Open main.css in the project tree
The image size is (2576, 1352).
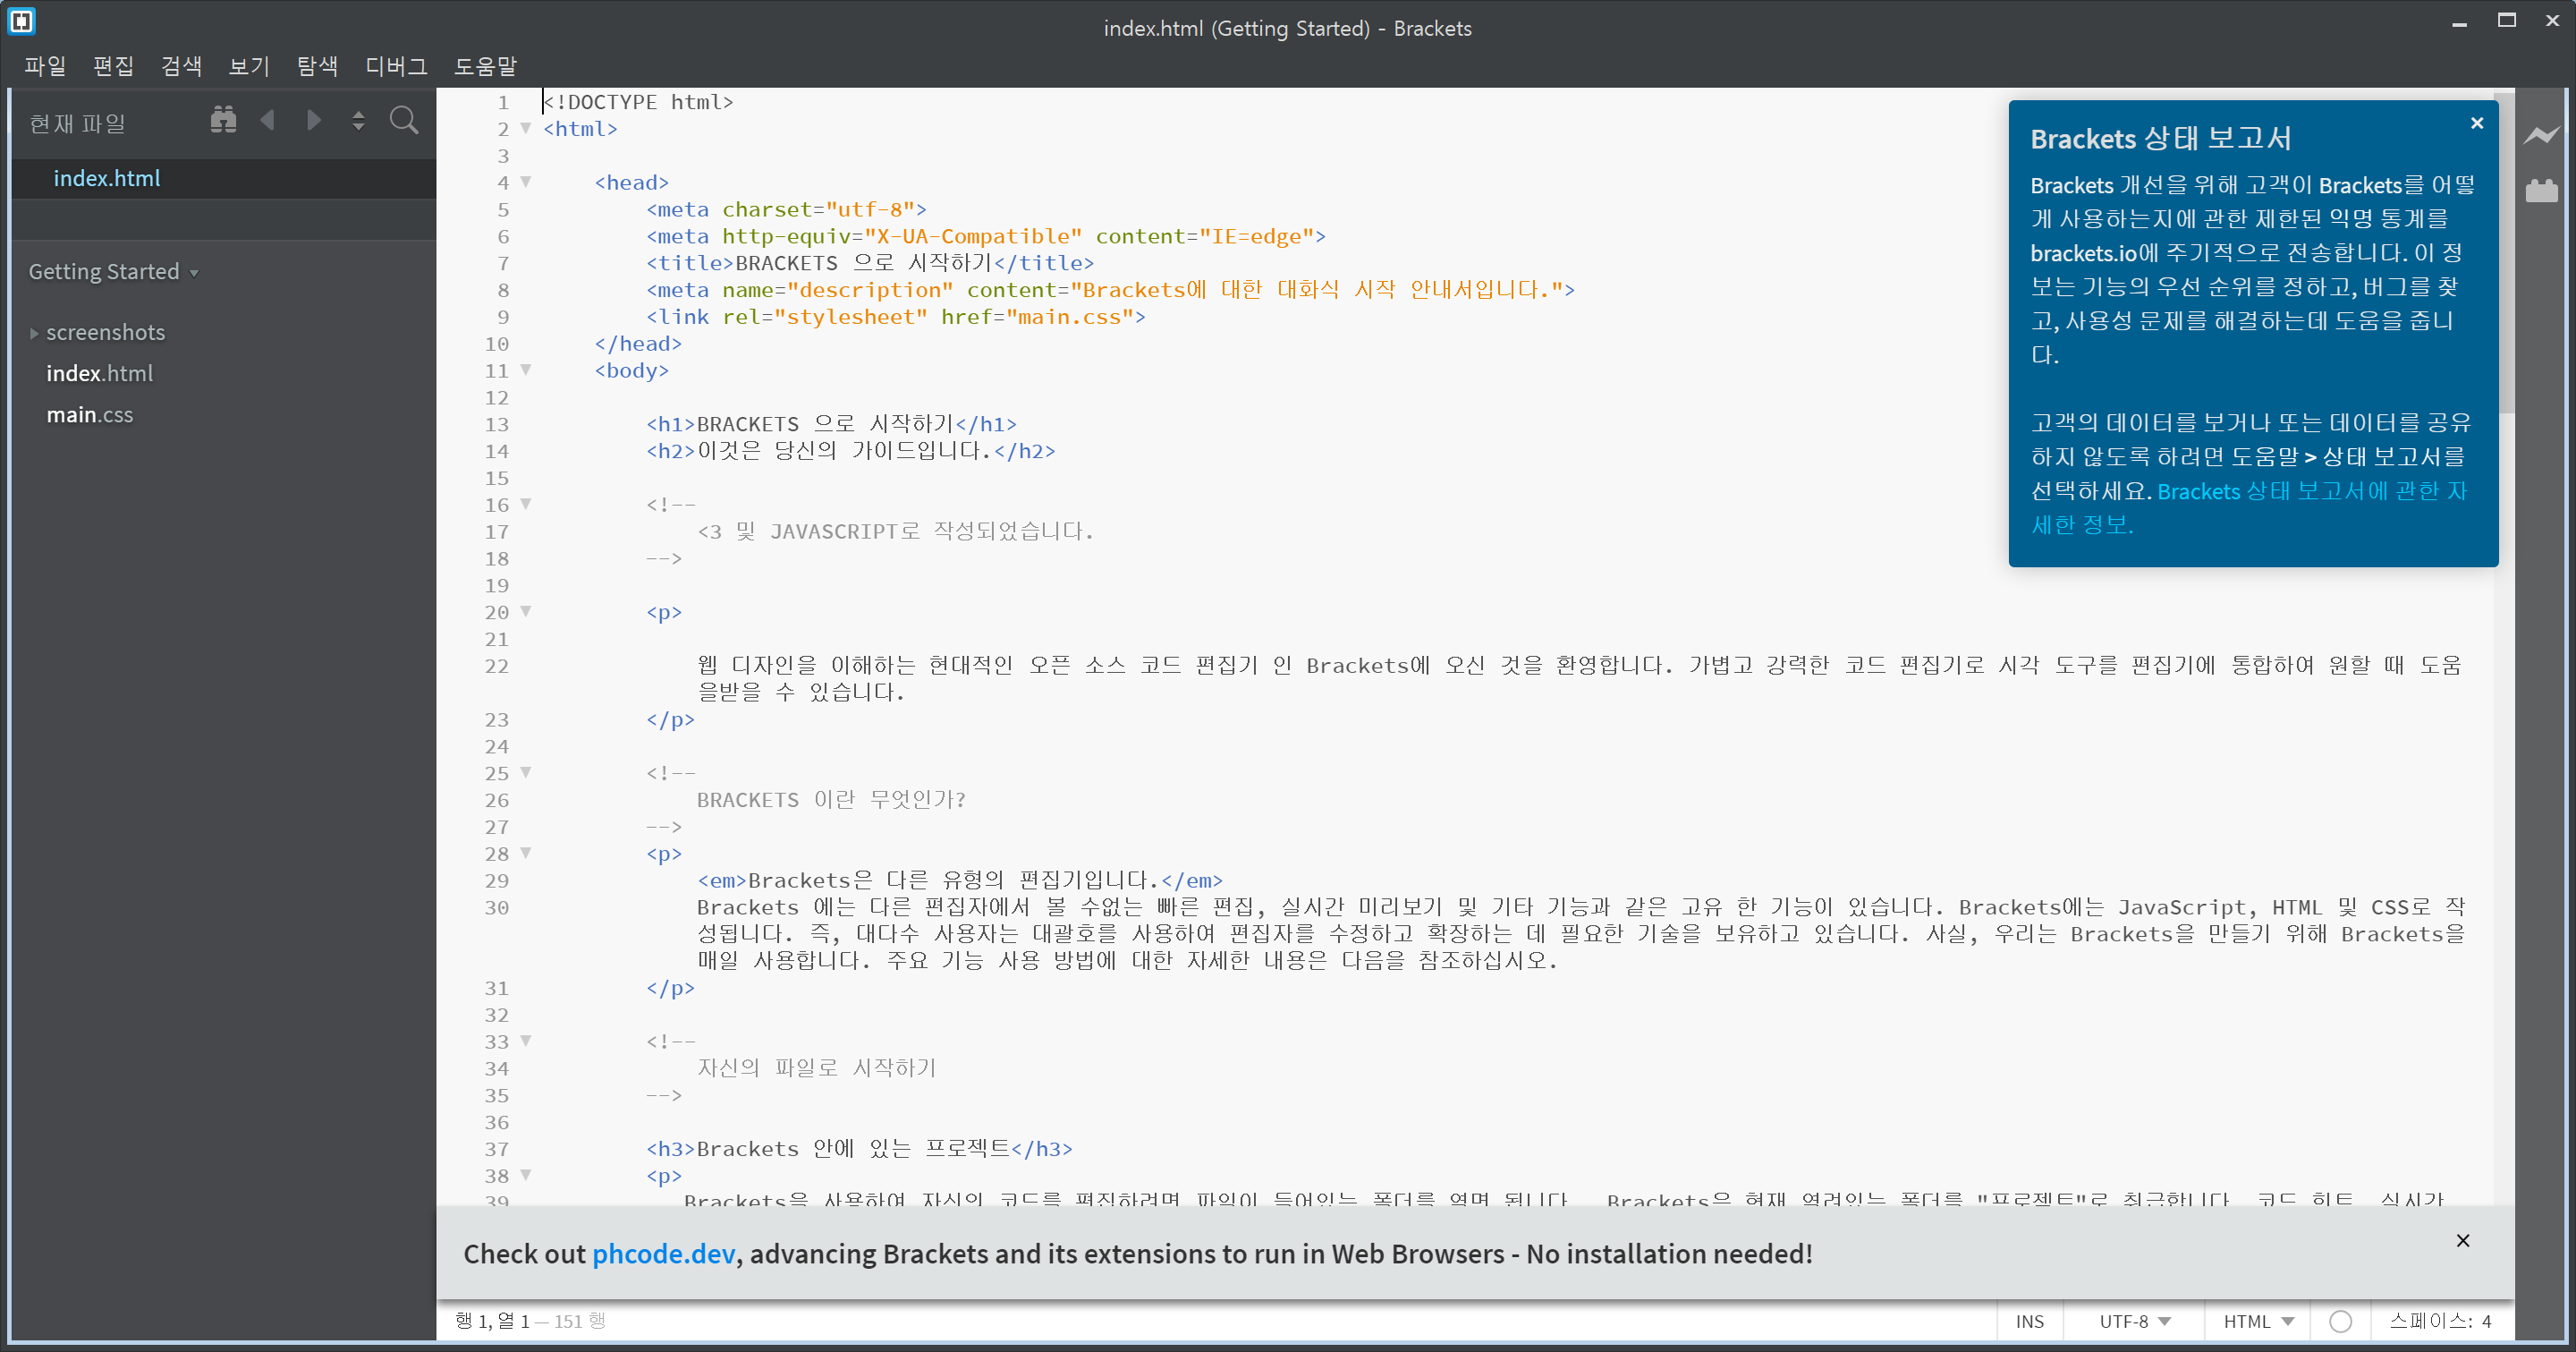click(90, 414)
